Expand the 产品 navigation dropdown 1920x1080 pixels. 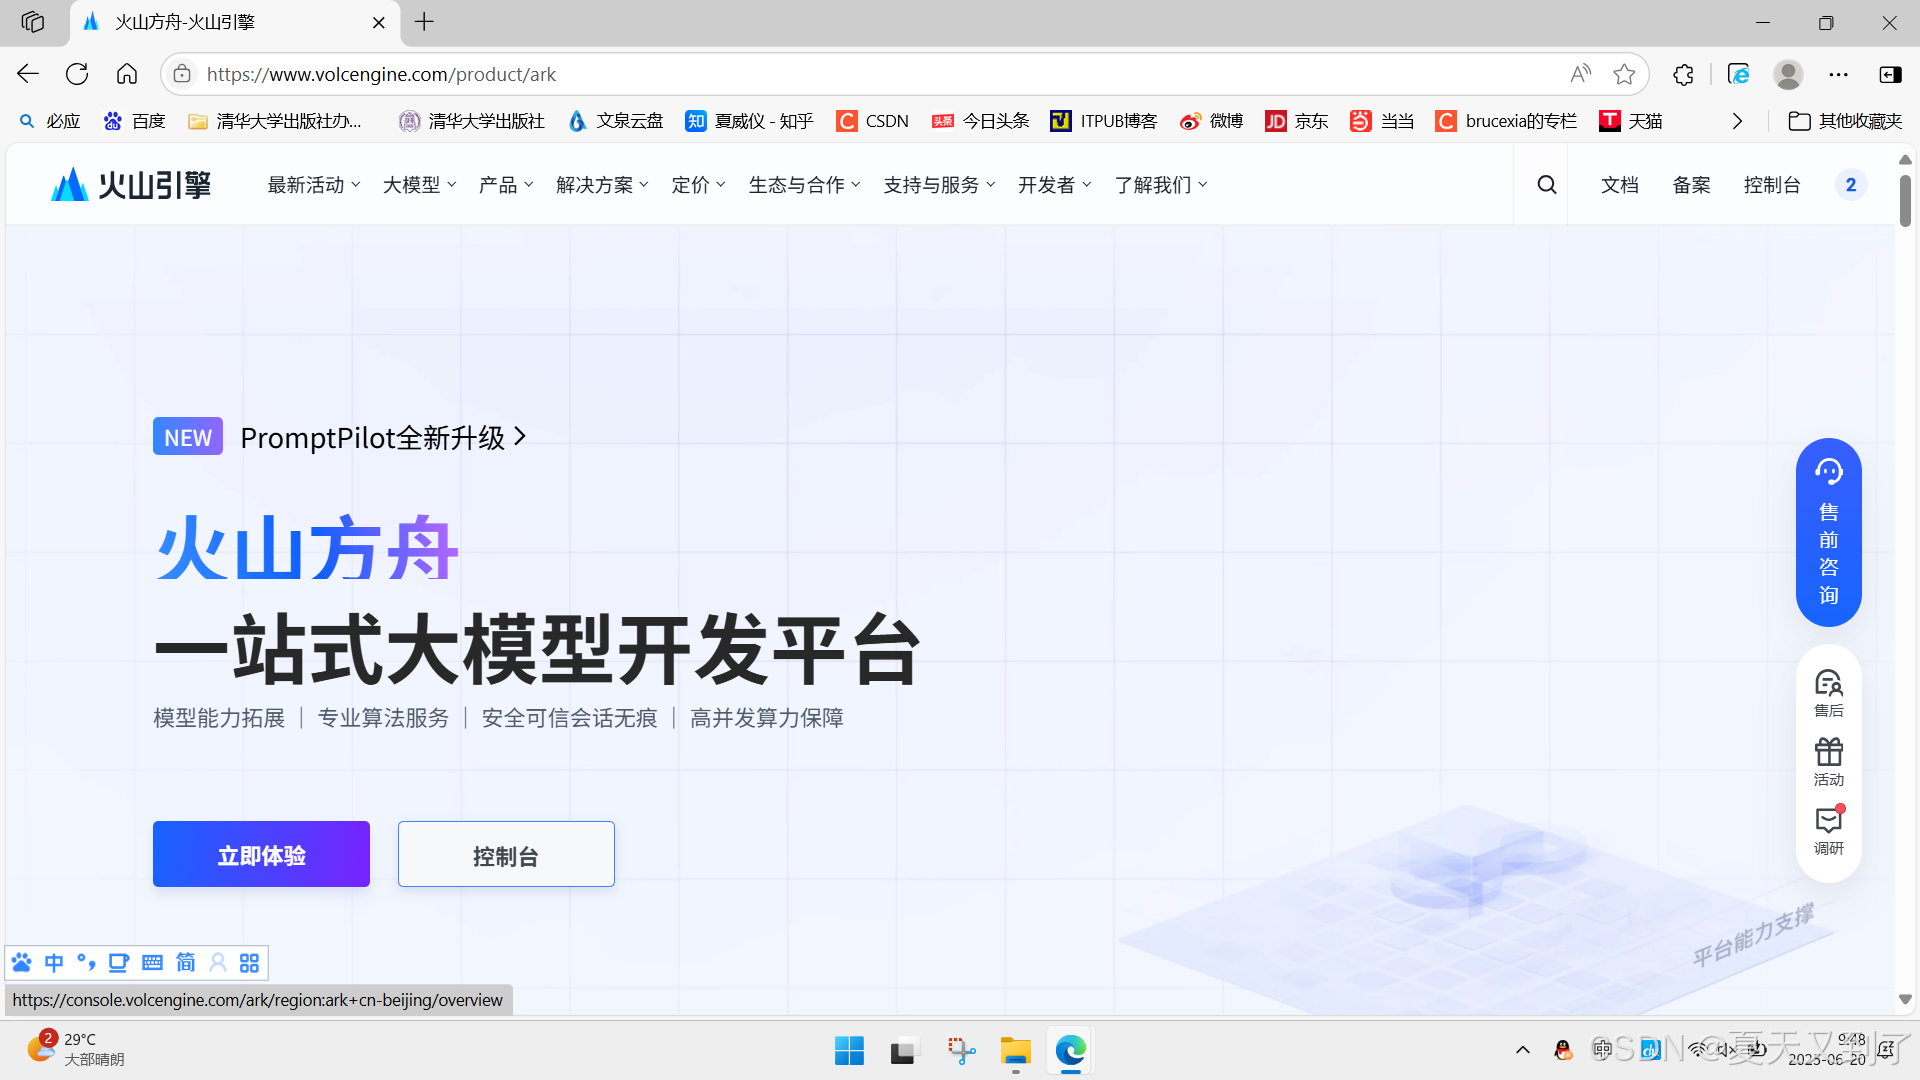click(x=505, y=185)
